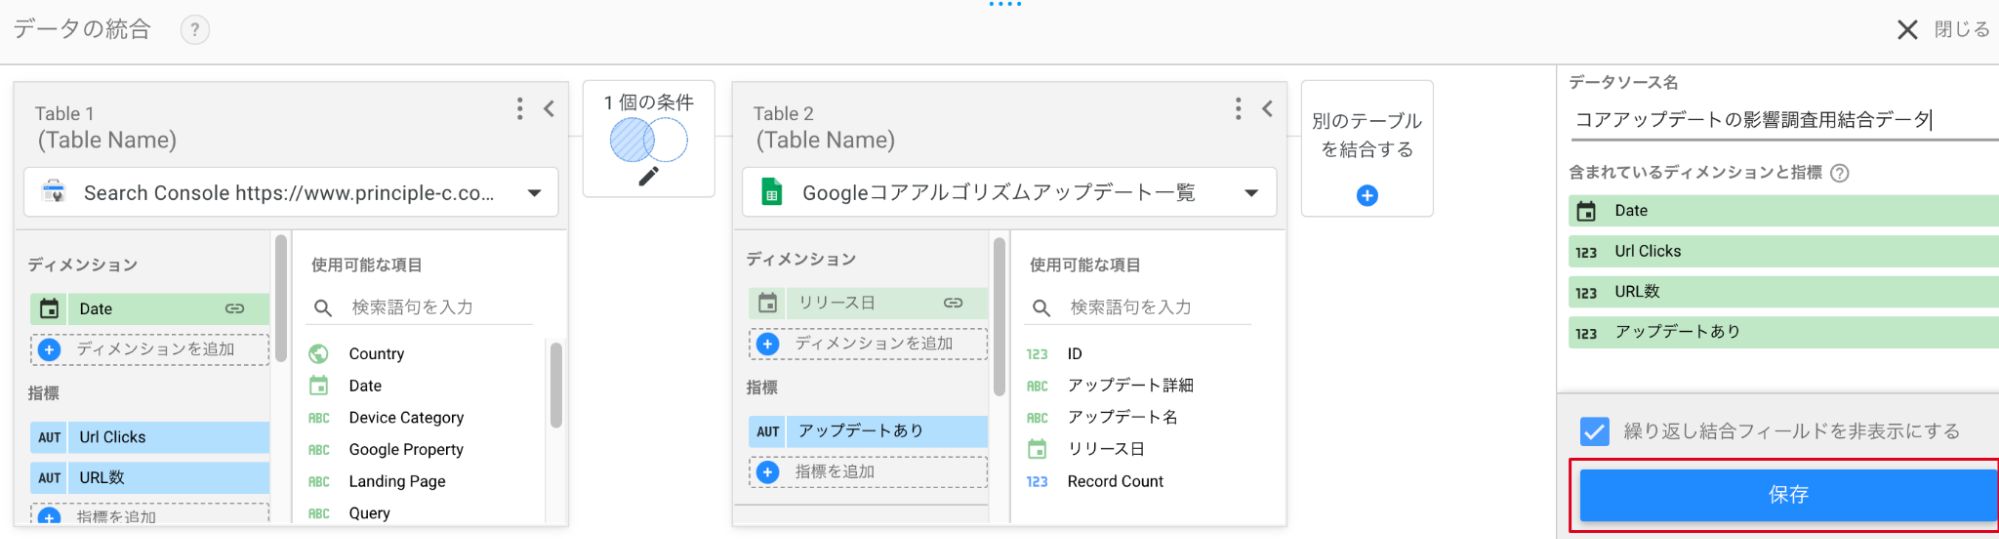The image size is (1999, 539).
Task: Open Search Console data source dropdown
Action: tap(535, 193)
